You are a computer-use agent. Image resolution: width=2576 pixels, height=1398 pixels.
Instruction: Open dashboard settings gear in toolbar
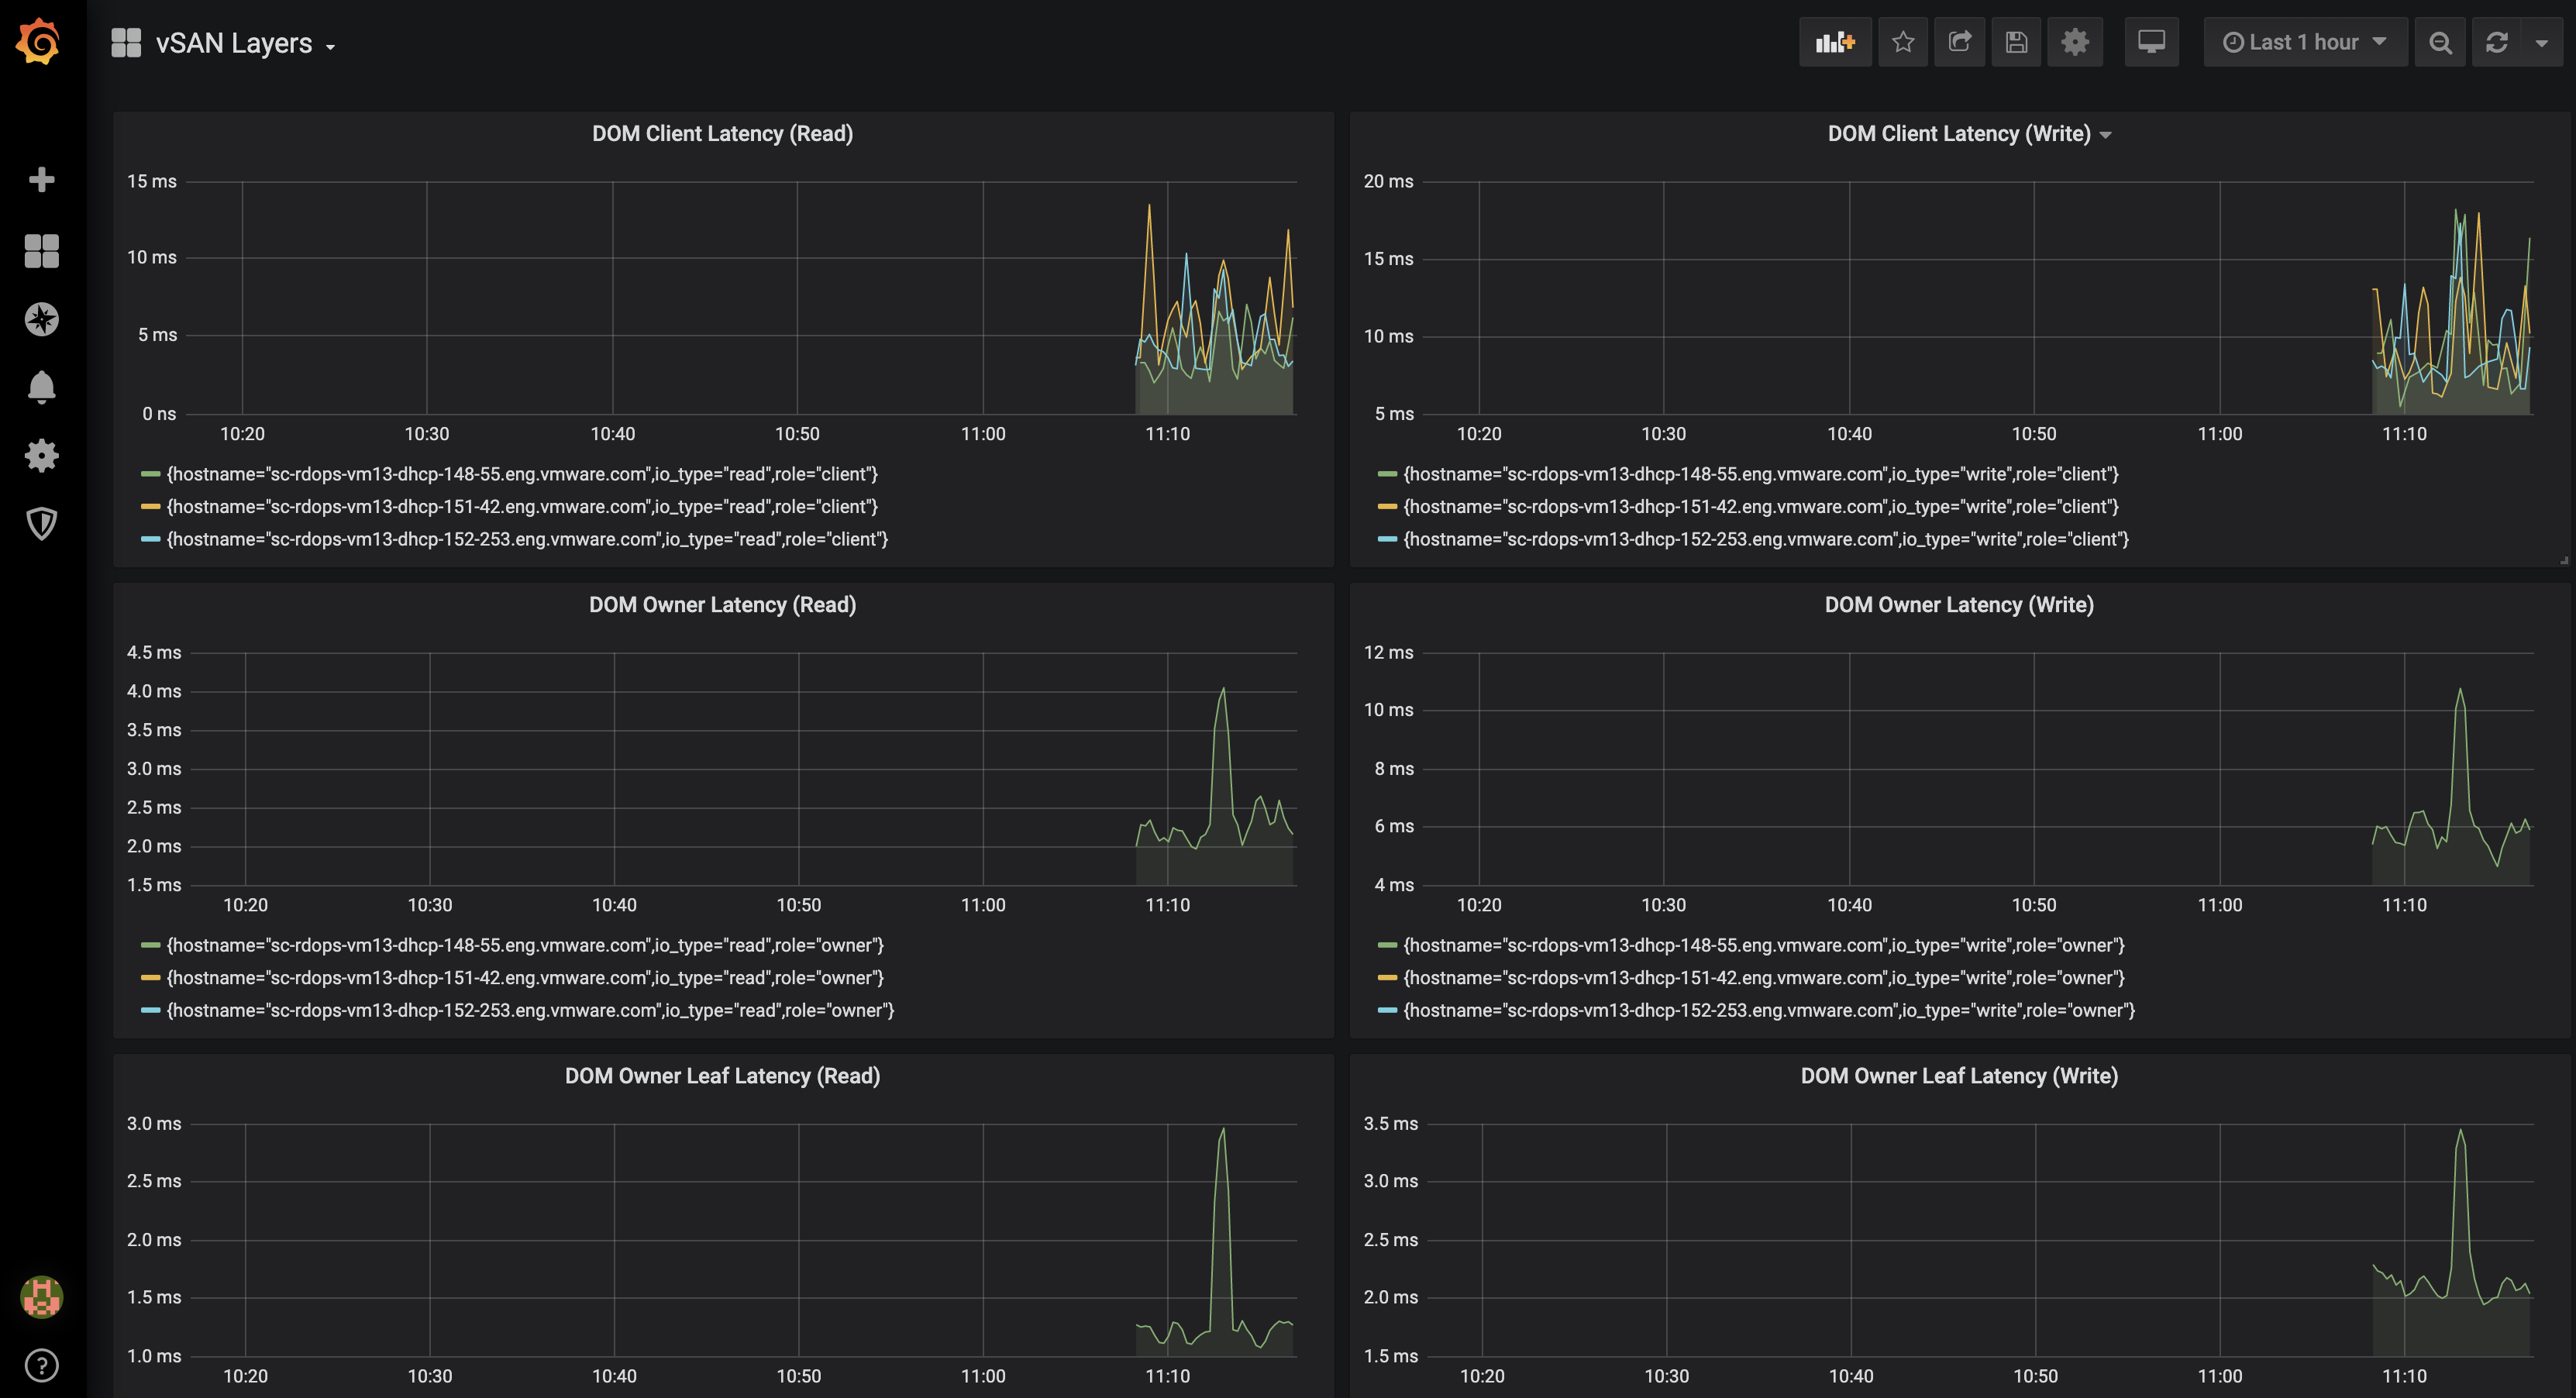[x=2075, y=42]
